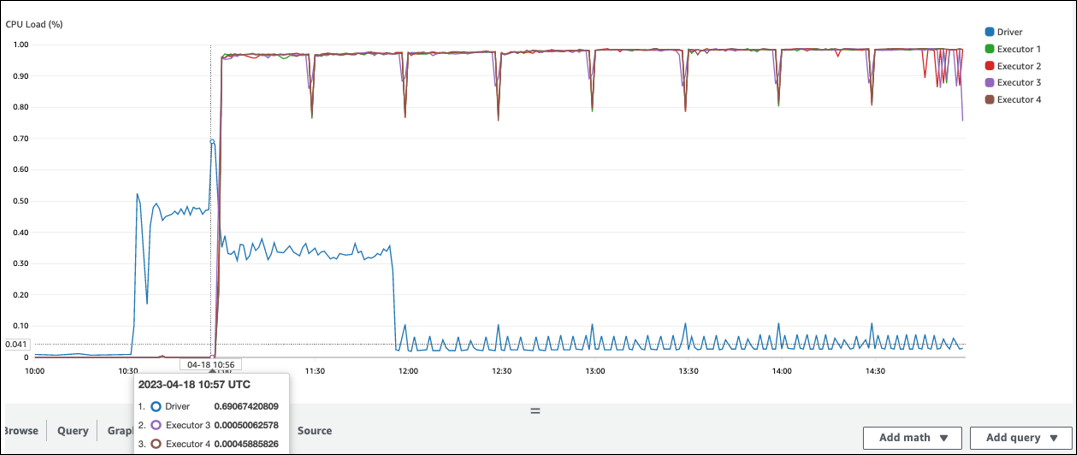Click the purple Executor 3 legend icon

(990, 83)
